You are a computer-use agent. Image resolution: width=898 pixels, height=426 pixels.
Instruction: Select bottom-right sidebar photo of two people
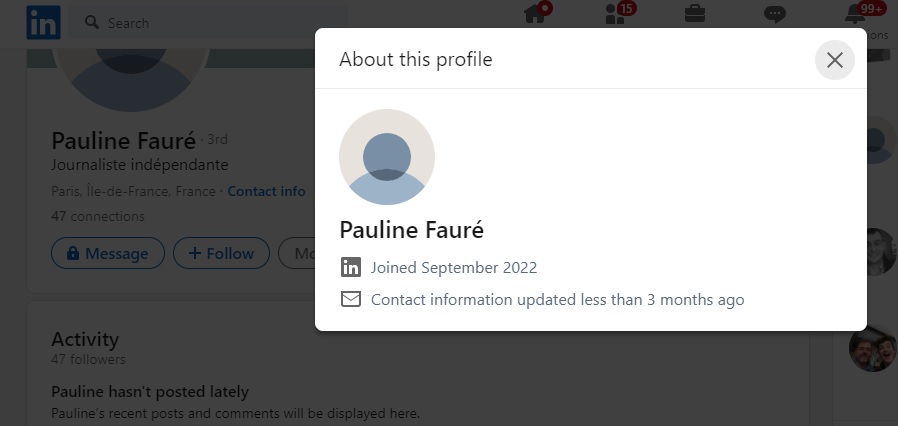[x=873, y=348]
